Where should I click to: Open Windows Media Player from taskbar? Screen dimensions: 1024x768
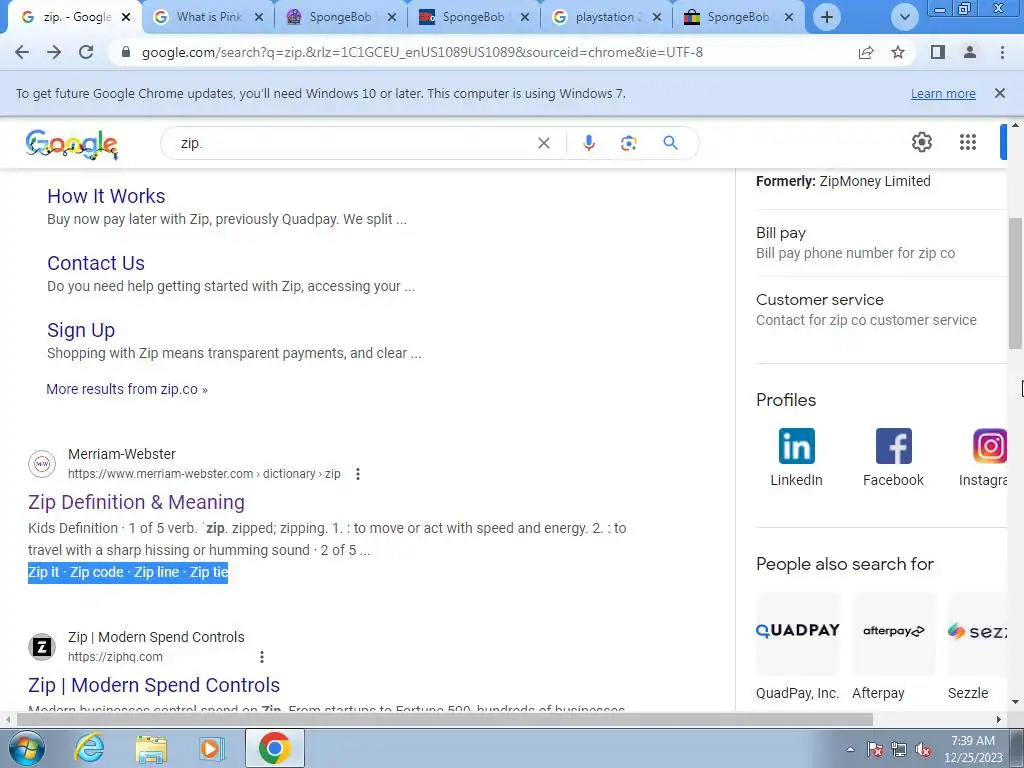(x=210, y=748)
